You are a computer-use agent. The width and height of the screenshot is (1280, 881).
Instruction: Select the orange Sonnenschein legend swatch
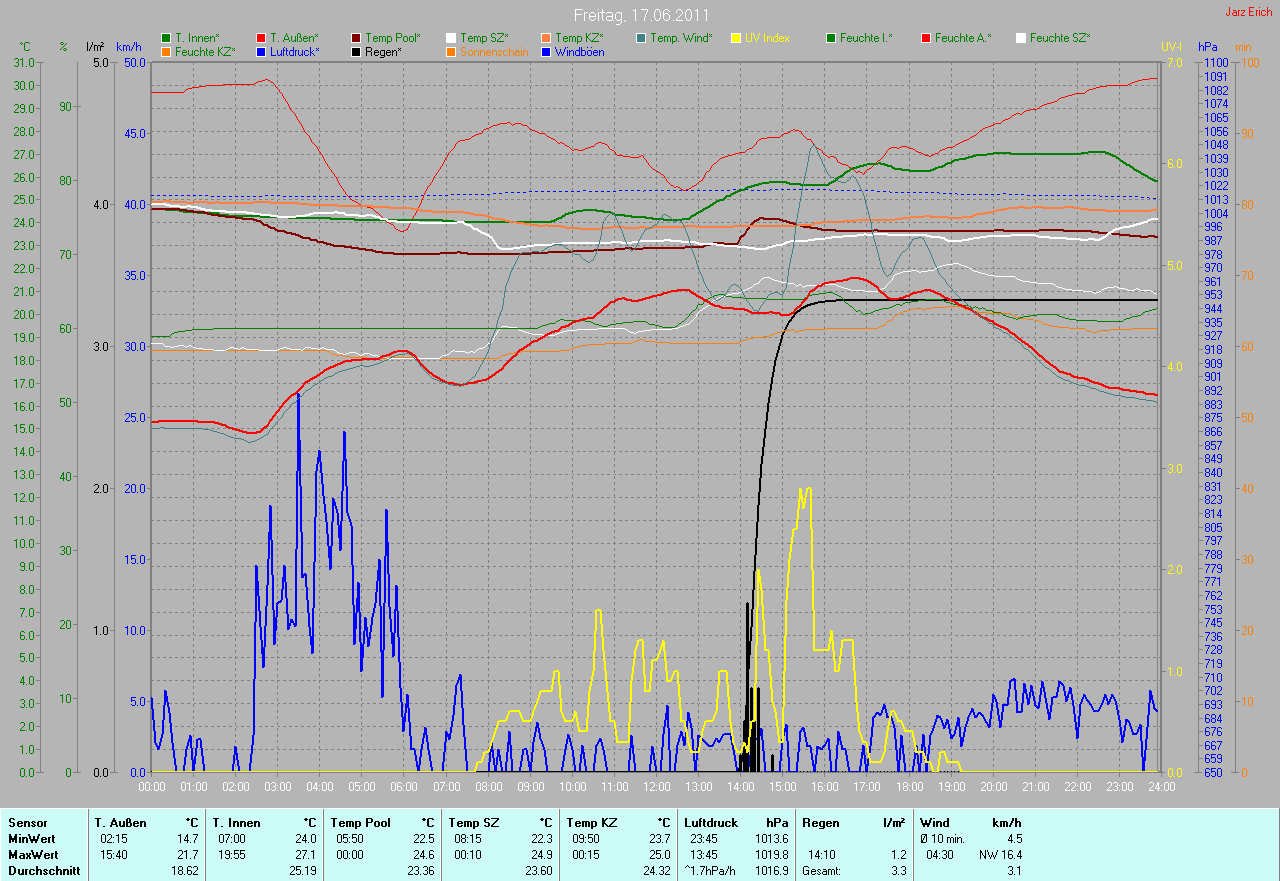(x=451, y=51)
